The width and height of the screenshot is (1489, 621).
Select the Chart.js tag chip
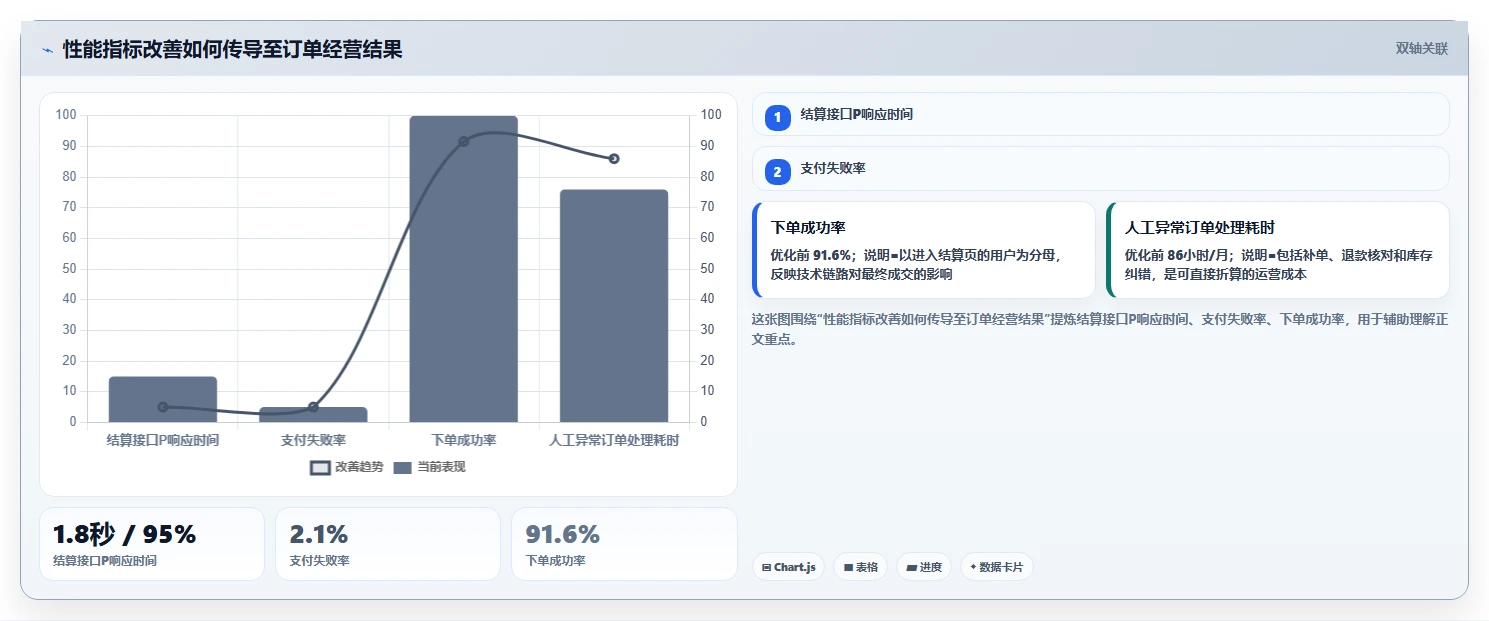[788, 567]
